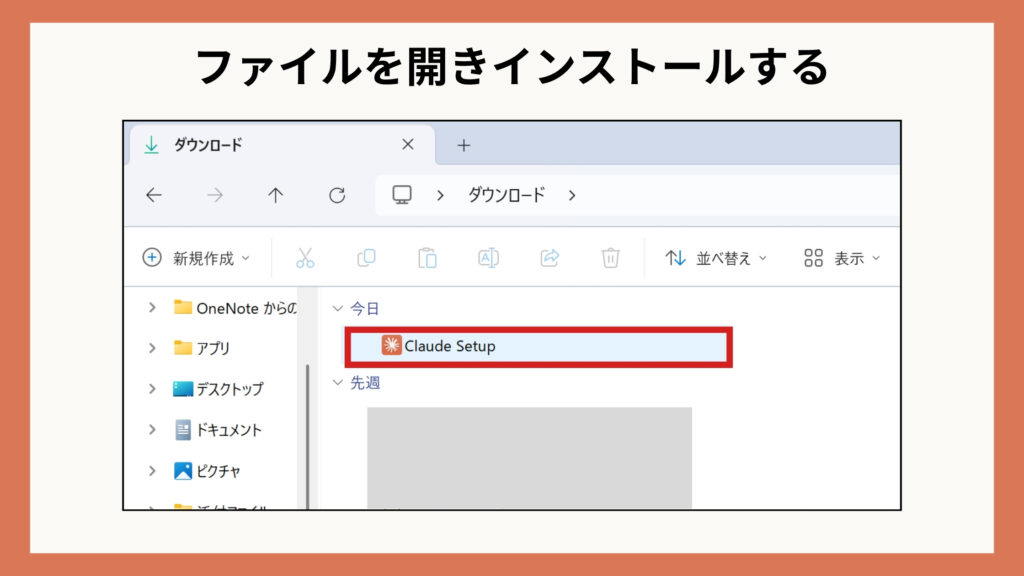Close the ダウンロード tab
The height and width of the screenshot is (576, 1024).
tap(408, 144)
